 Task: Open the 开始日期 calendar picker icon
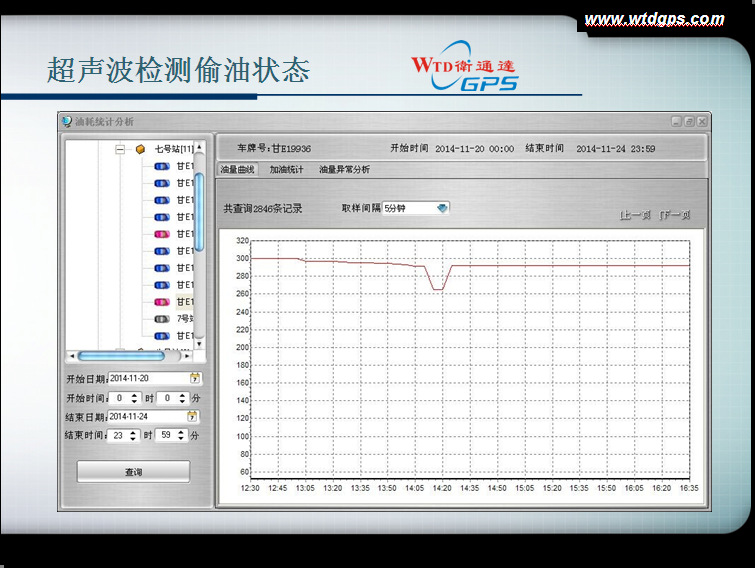194,378
